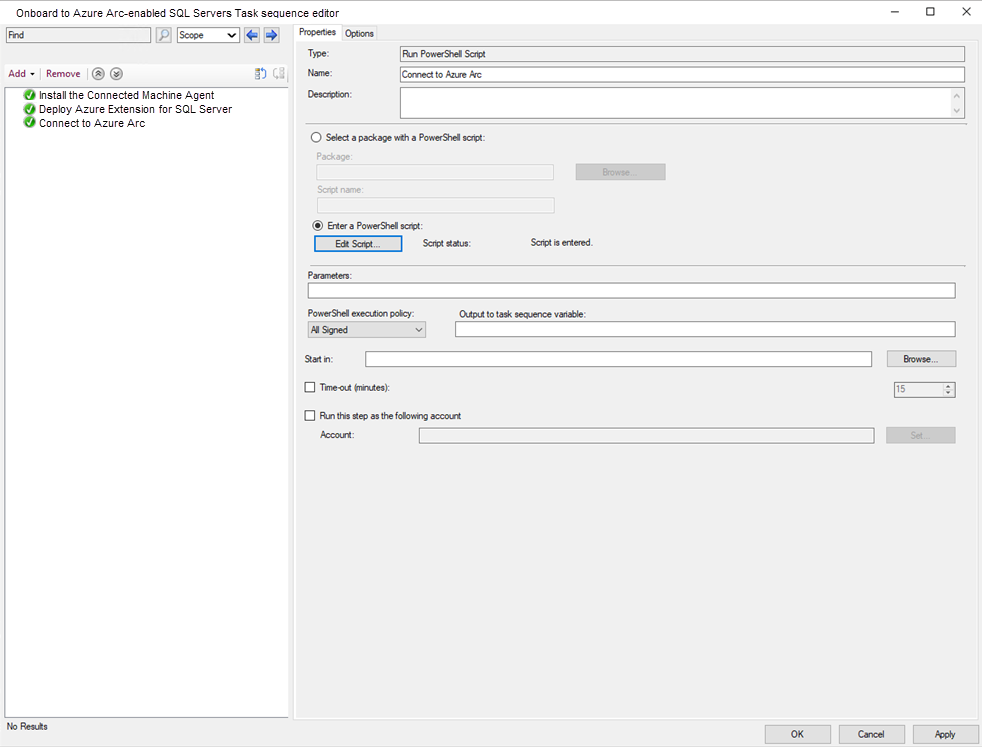Open the Add dropdown menu
The height and width of the screenshot is (747, 982).
21,74
